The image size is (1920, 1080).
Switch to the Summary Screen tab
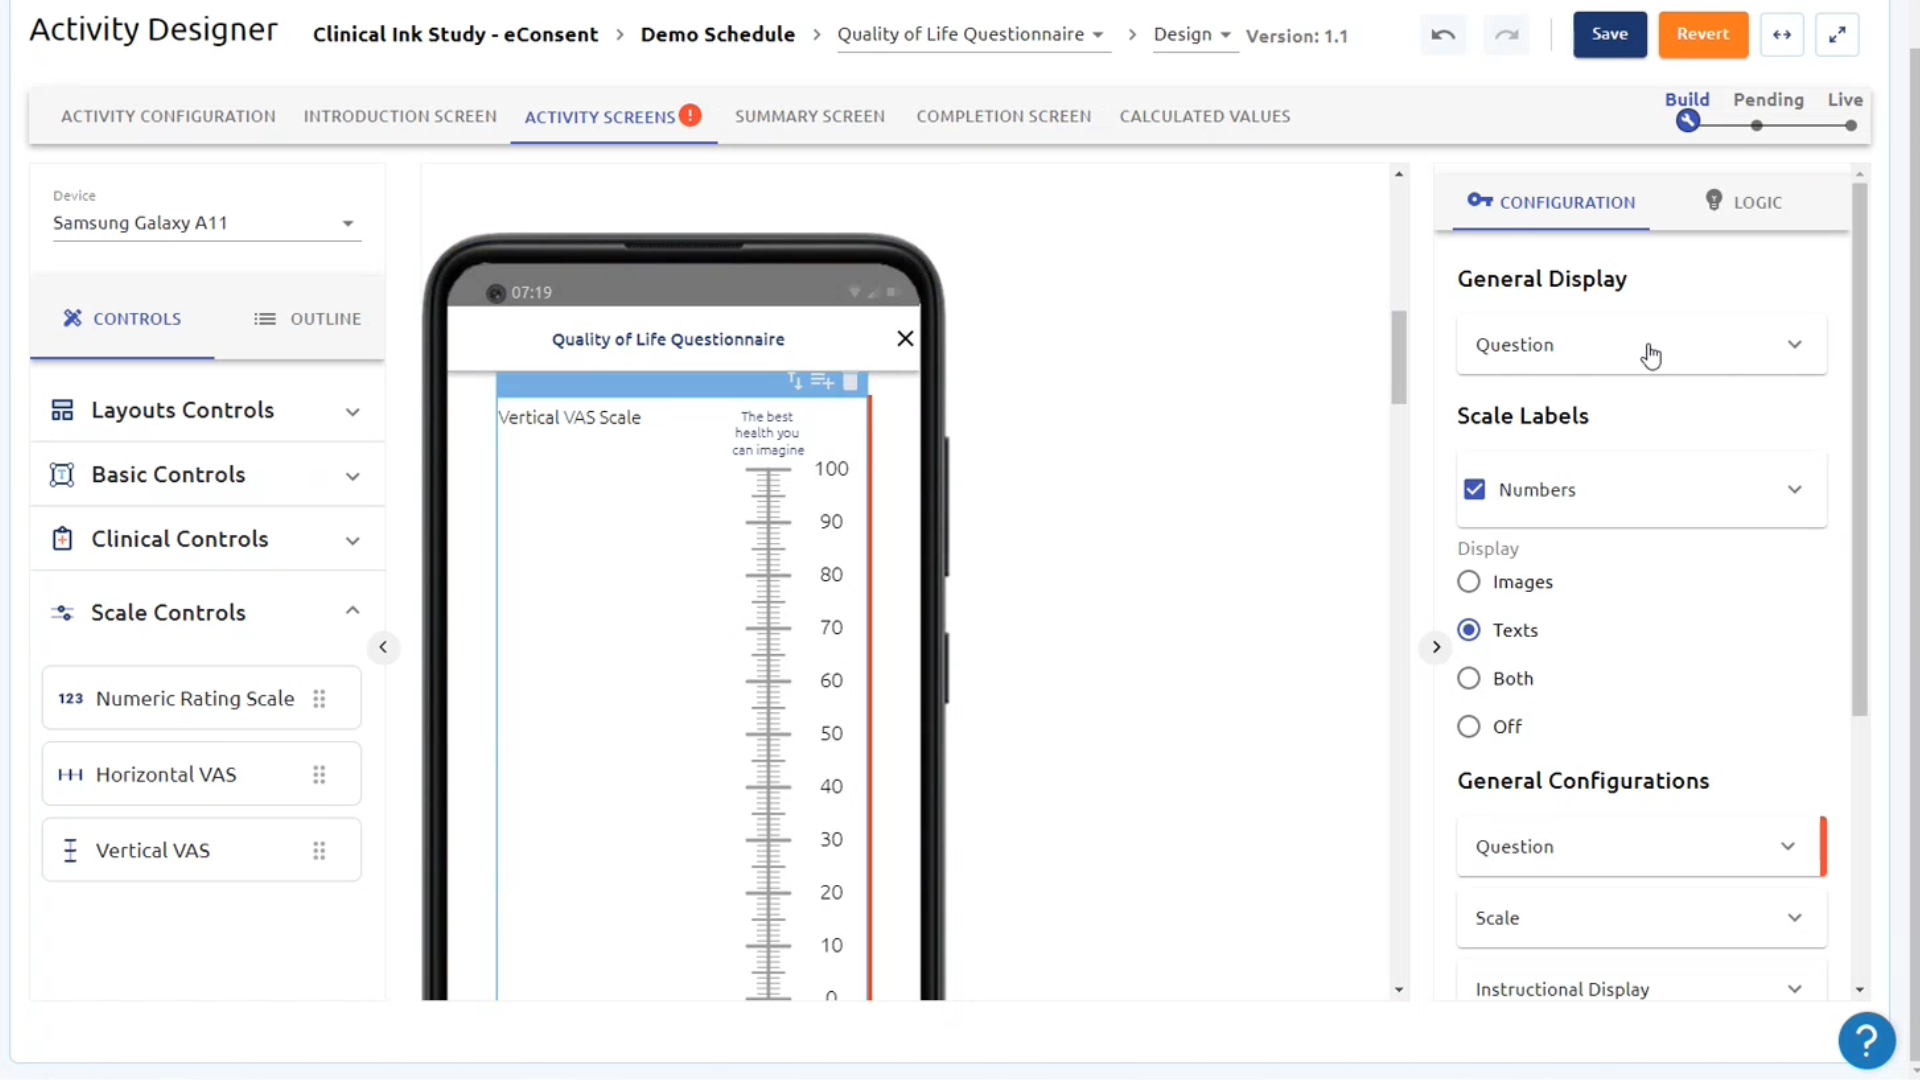(809, 116)
